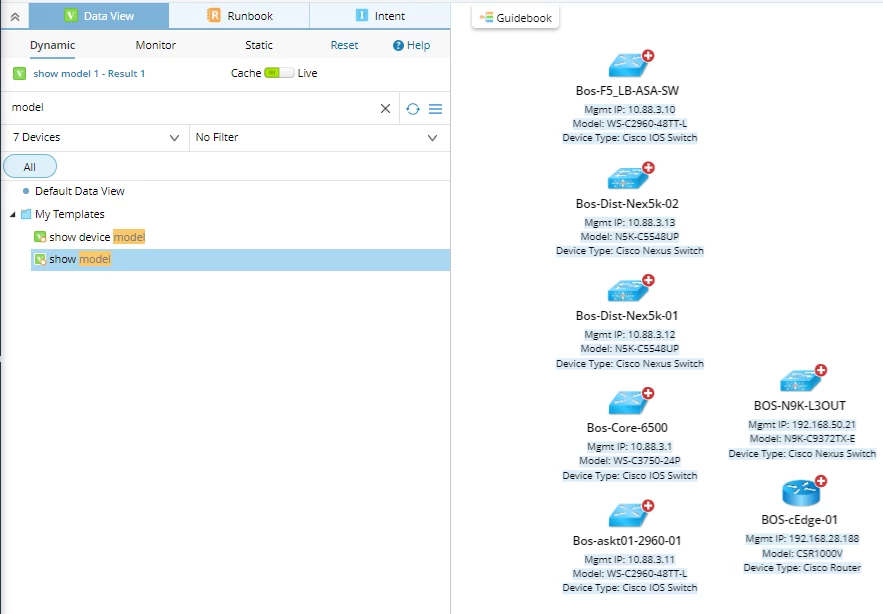This screenshot has width=883, height=614.
Task: Click the Bos-Dist-Nex5k-01 device label
Action: [627, 315]
